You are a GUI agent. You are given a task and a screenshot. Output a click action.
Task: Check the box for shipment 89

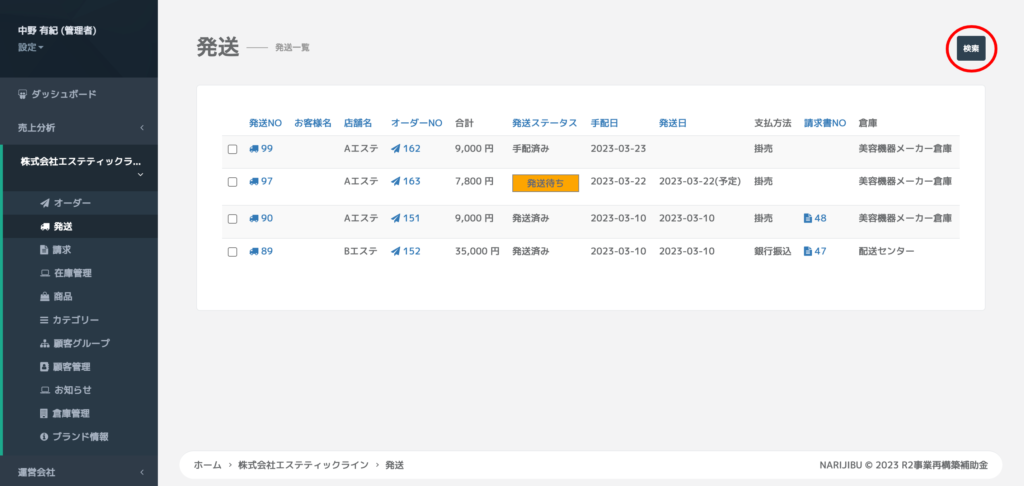click(x=232, y=252)
